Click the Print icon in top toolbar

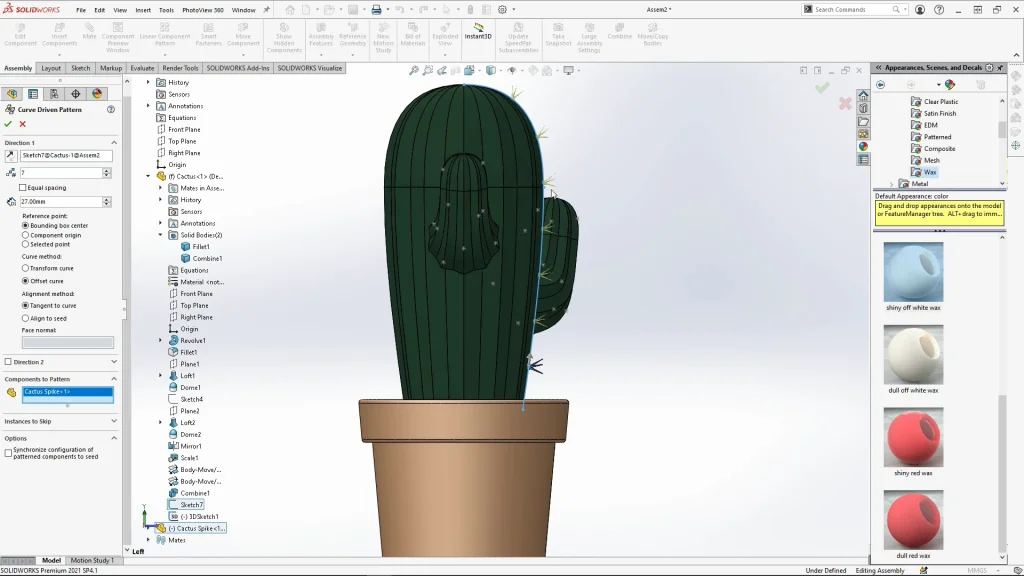376,10
